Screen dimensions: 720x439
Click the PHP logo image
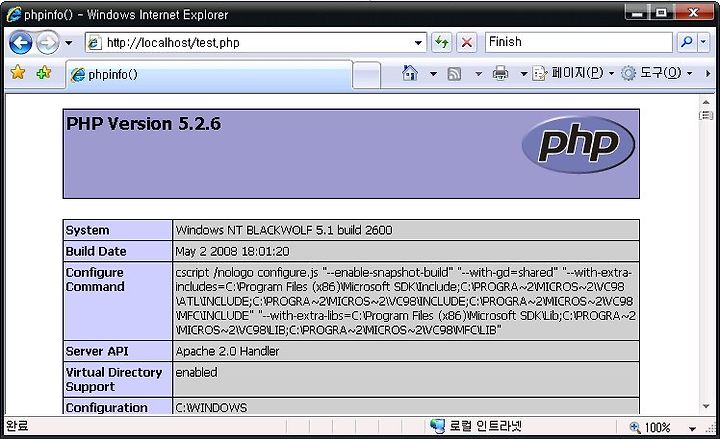coord(579,144)
